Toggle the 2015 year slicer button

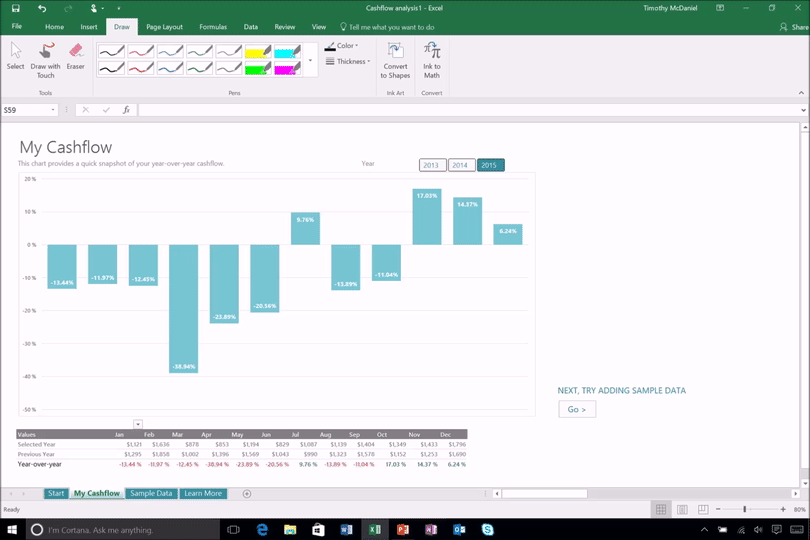[490, 165]
